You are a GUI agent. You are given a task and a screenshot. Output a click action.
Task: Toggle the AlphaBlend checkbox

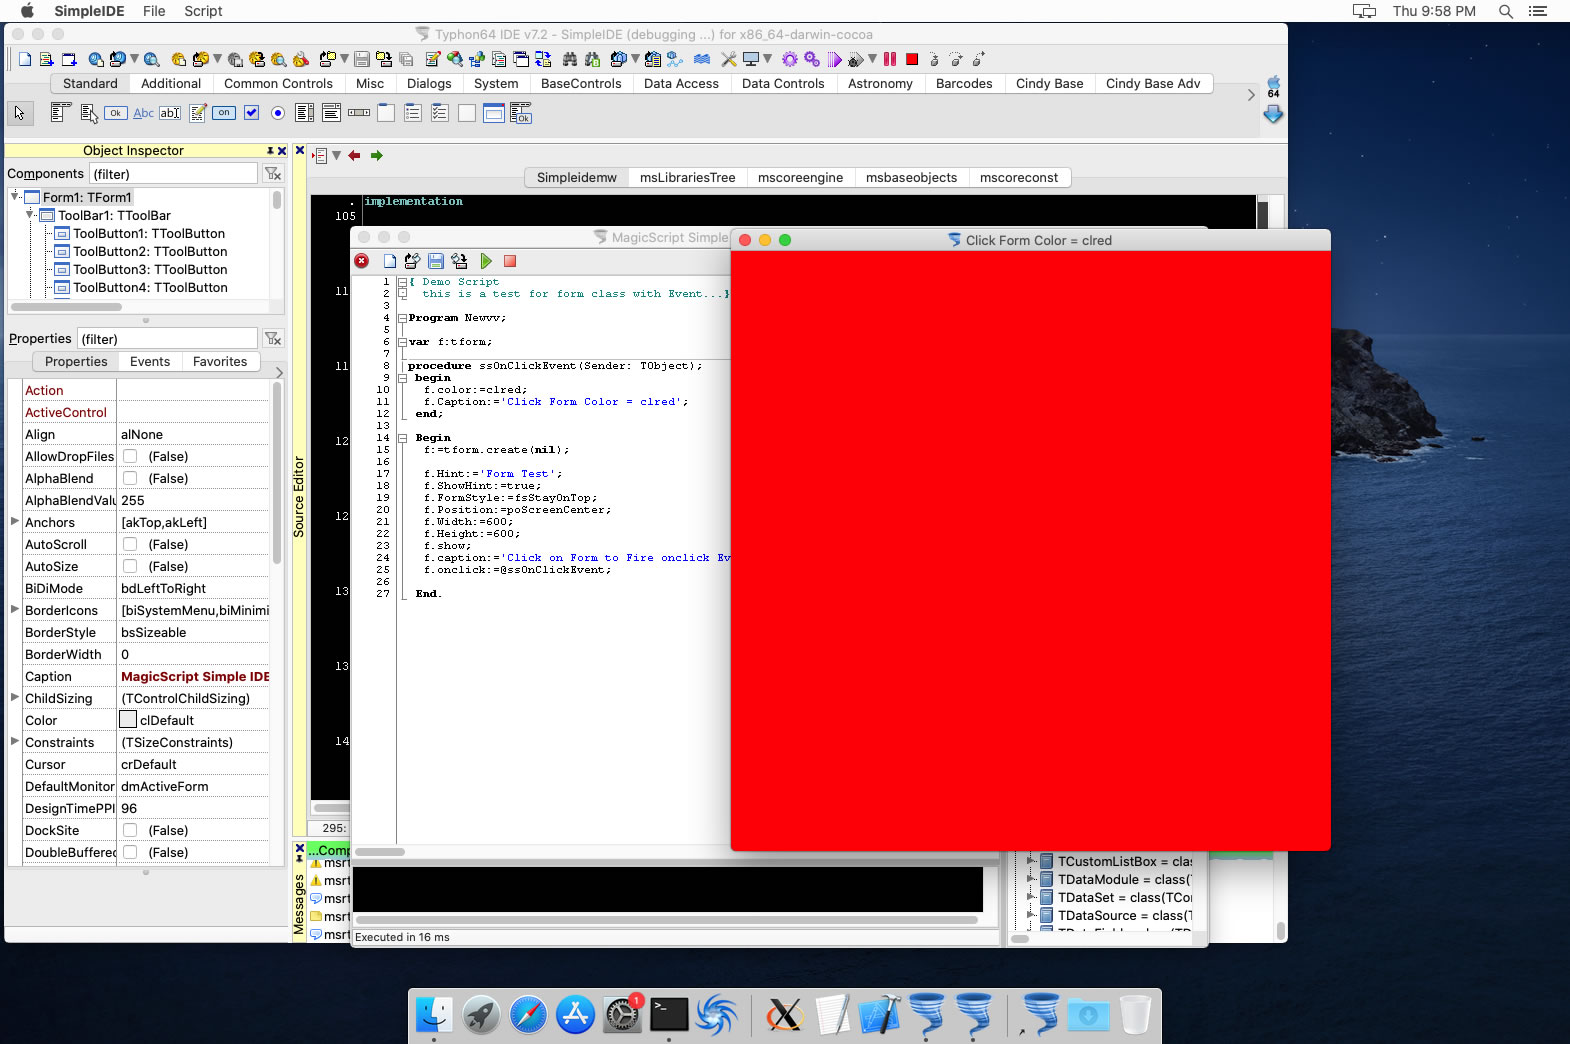pyautogui.click(x=130, y=478)
